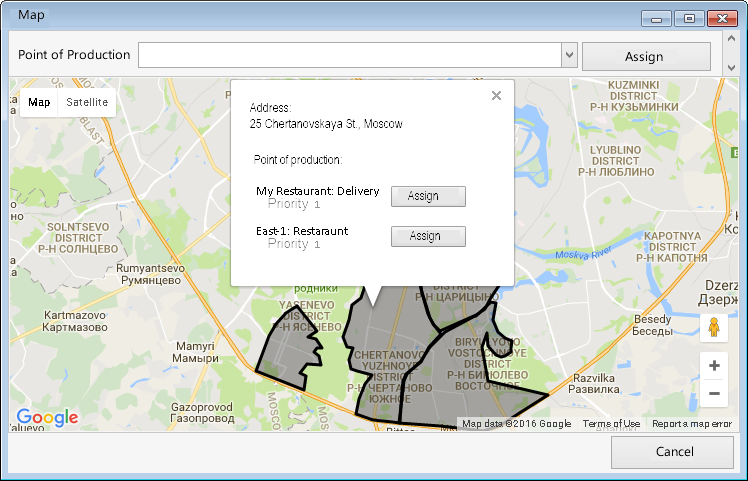The image size is (748, 481).
Task: Assign East-1: Restaraunt as production point
Action: (x=428, y=236)
